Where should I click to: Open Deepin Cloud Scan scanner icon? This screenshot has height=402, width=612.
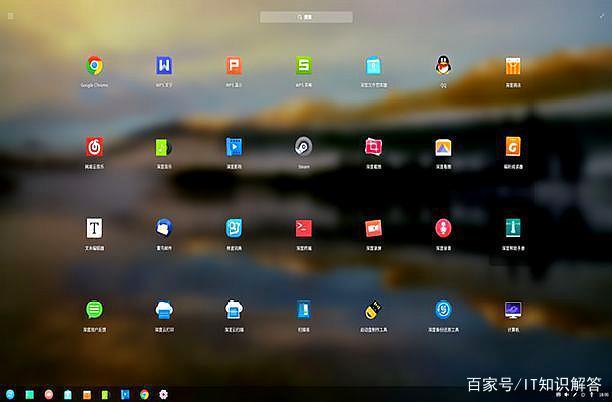(234, 310)
